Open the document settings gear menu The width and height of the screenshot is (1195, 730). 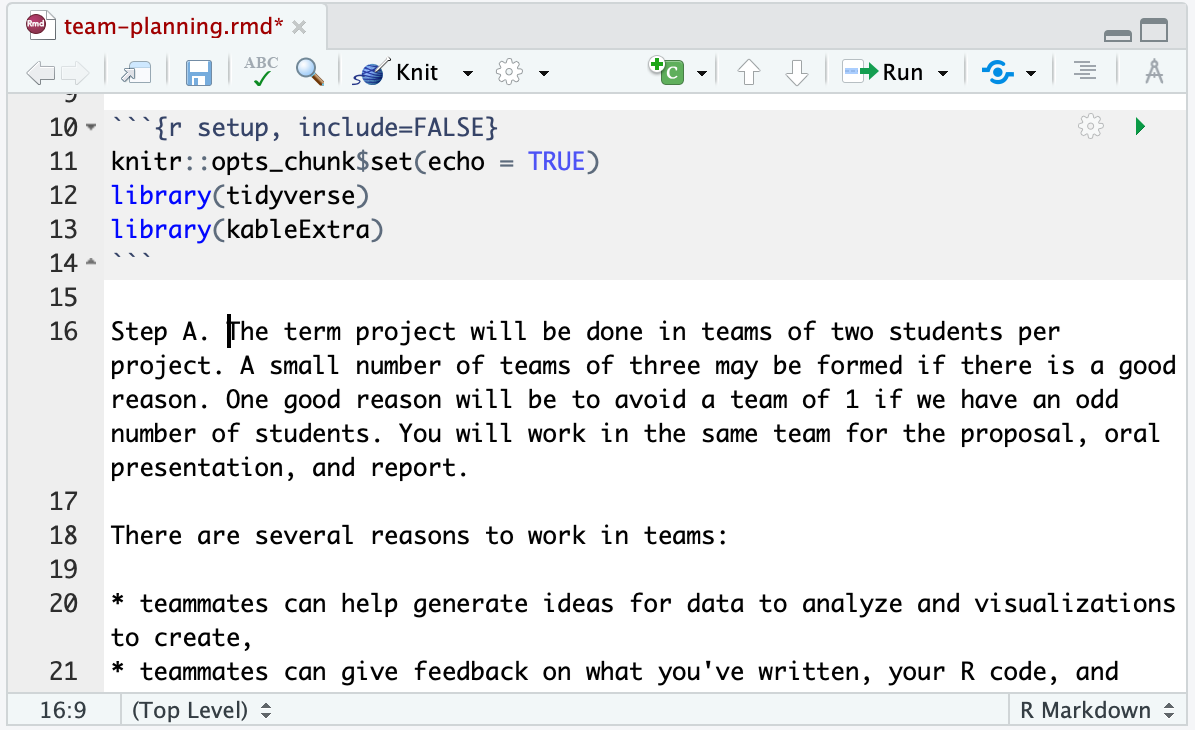(x=511, y=72)
